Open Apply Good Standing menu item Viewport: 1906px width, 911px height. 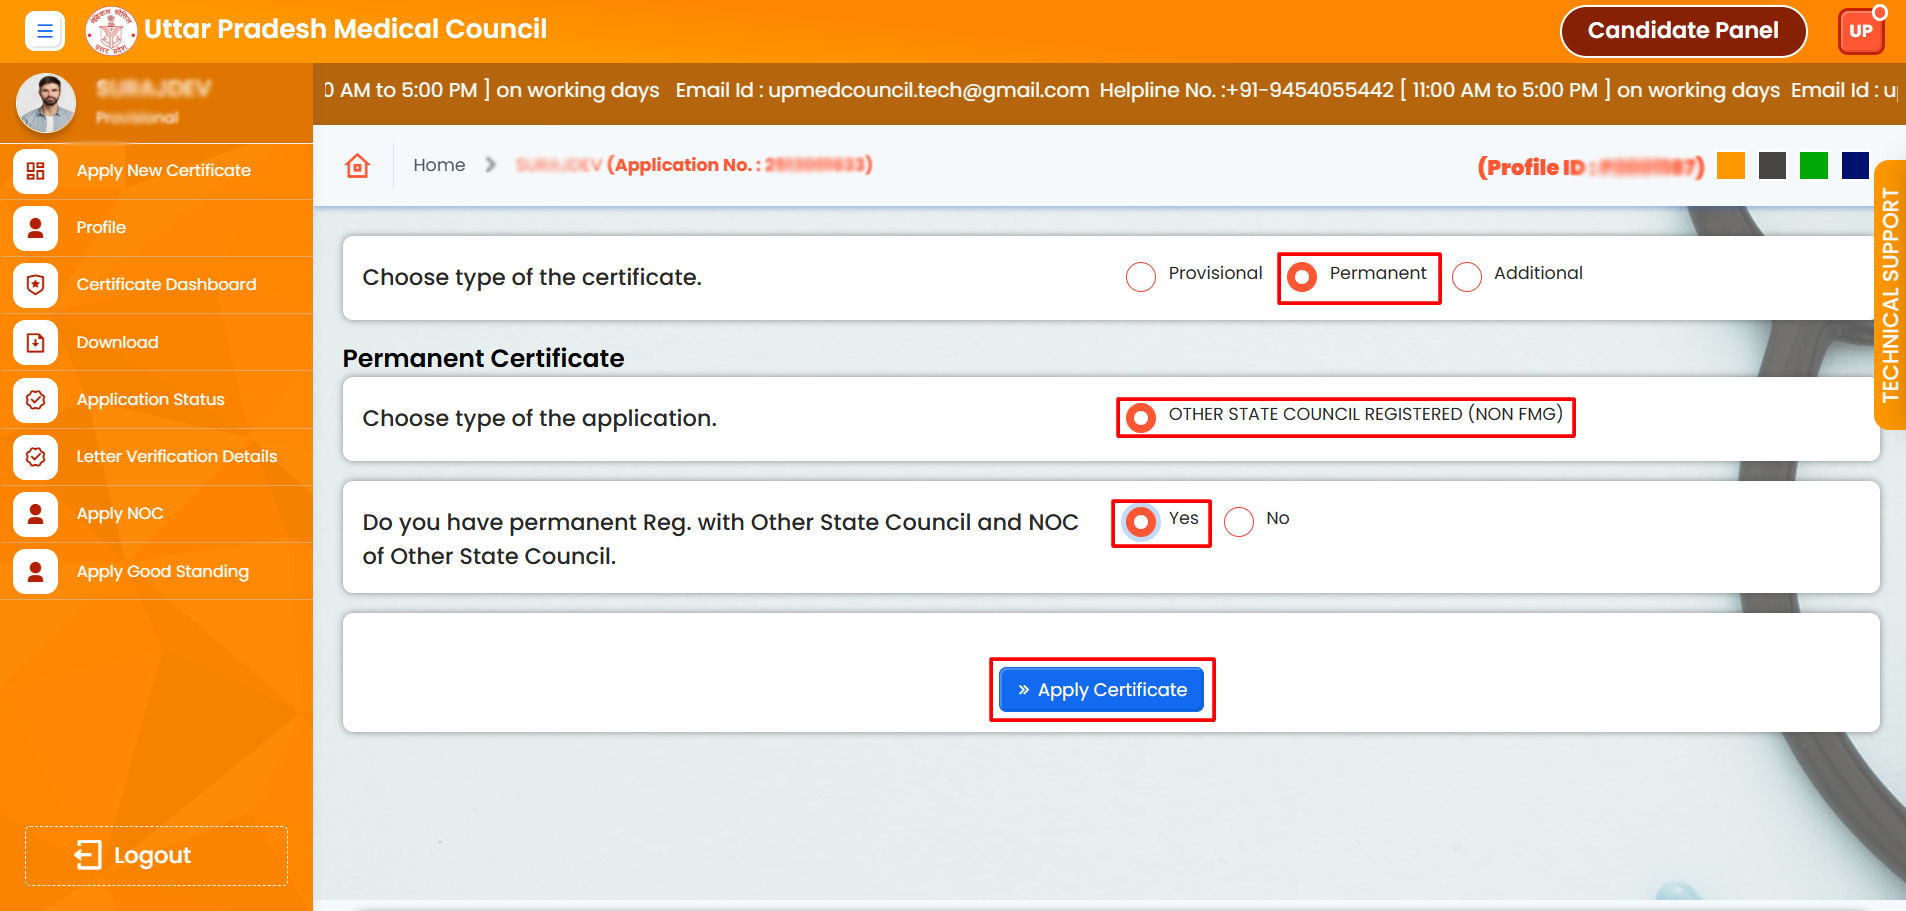point(162,572)
